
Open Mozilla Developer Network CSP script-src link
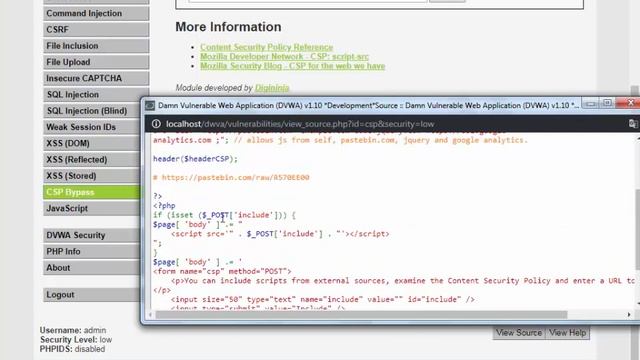(284, 57)
